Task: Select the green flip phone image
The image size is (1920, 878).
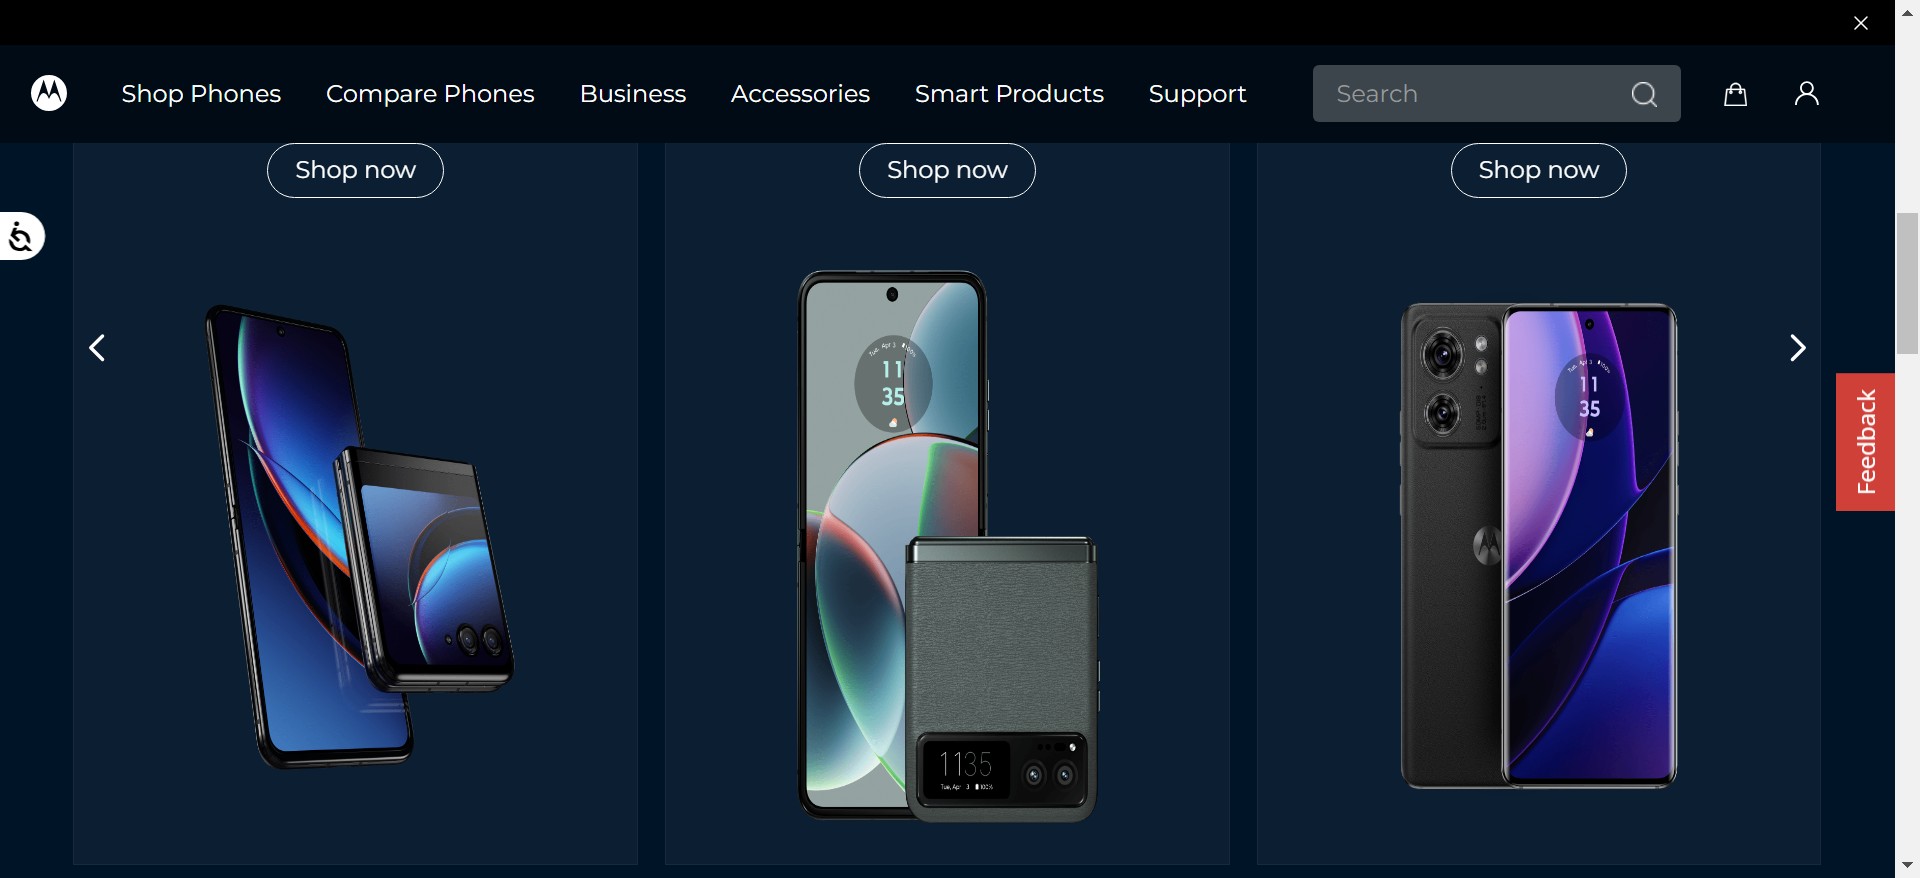Action: (947, 545)
